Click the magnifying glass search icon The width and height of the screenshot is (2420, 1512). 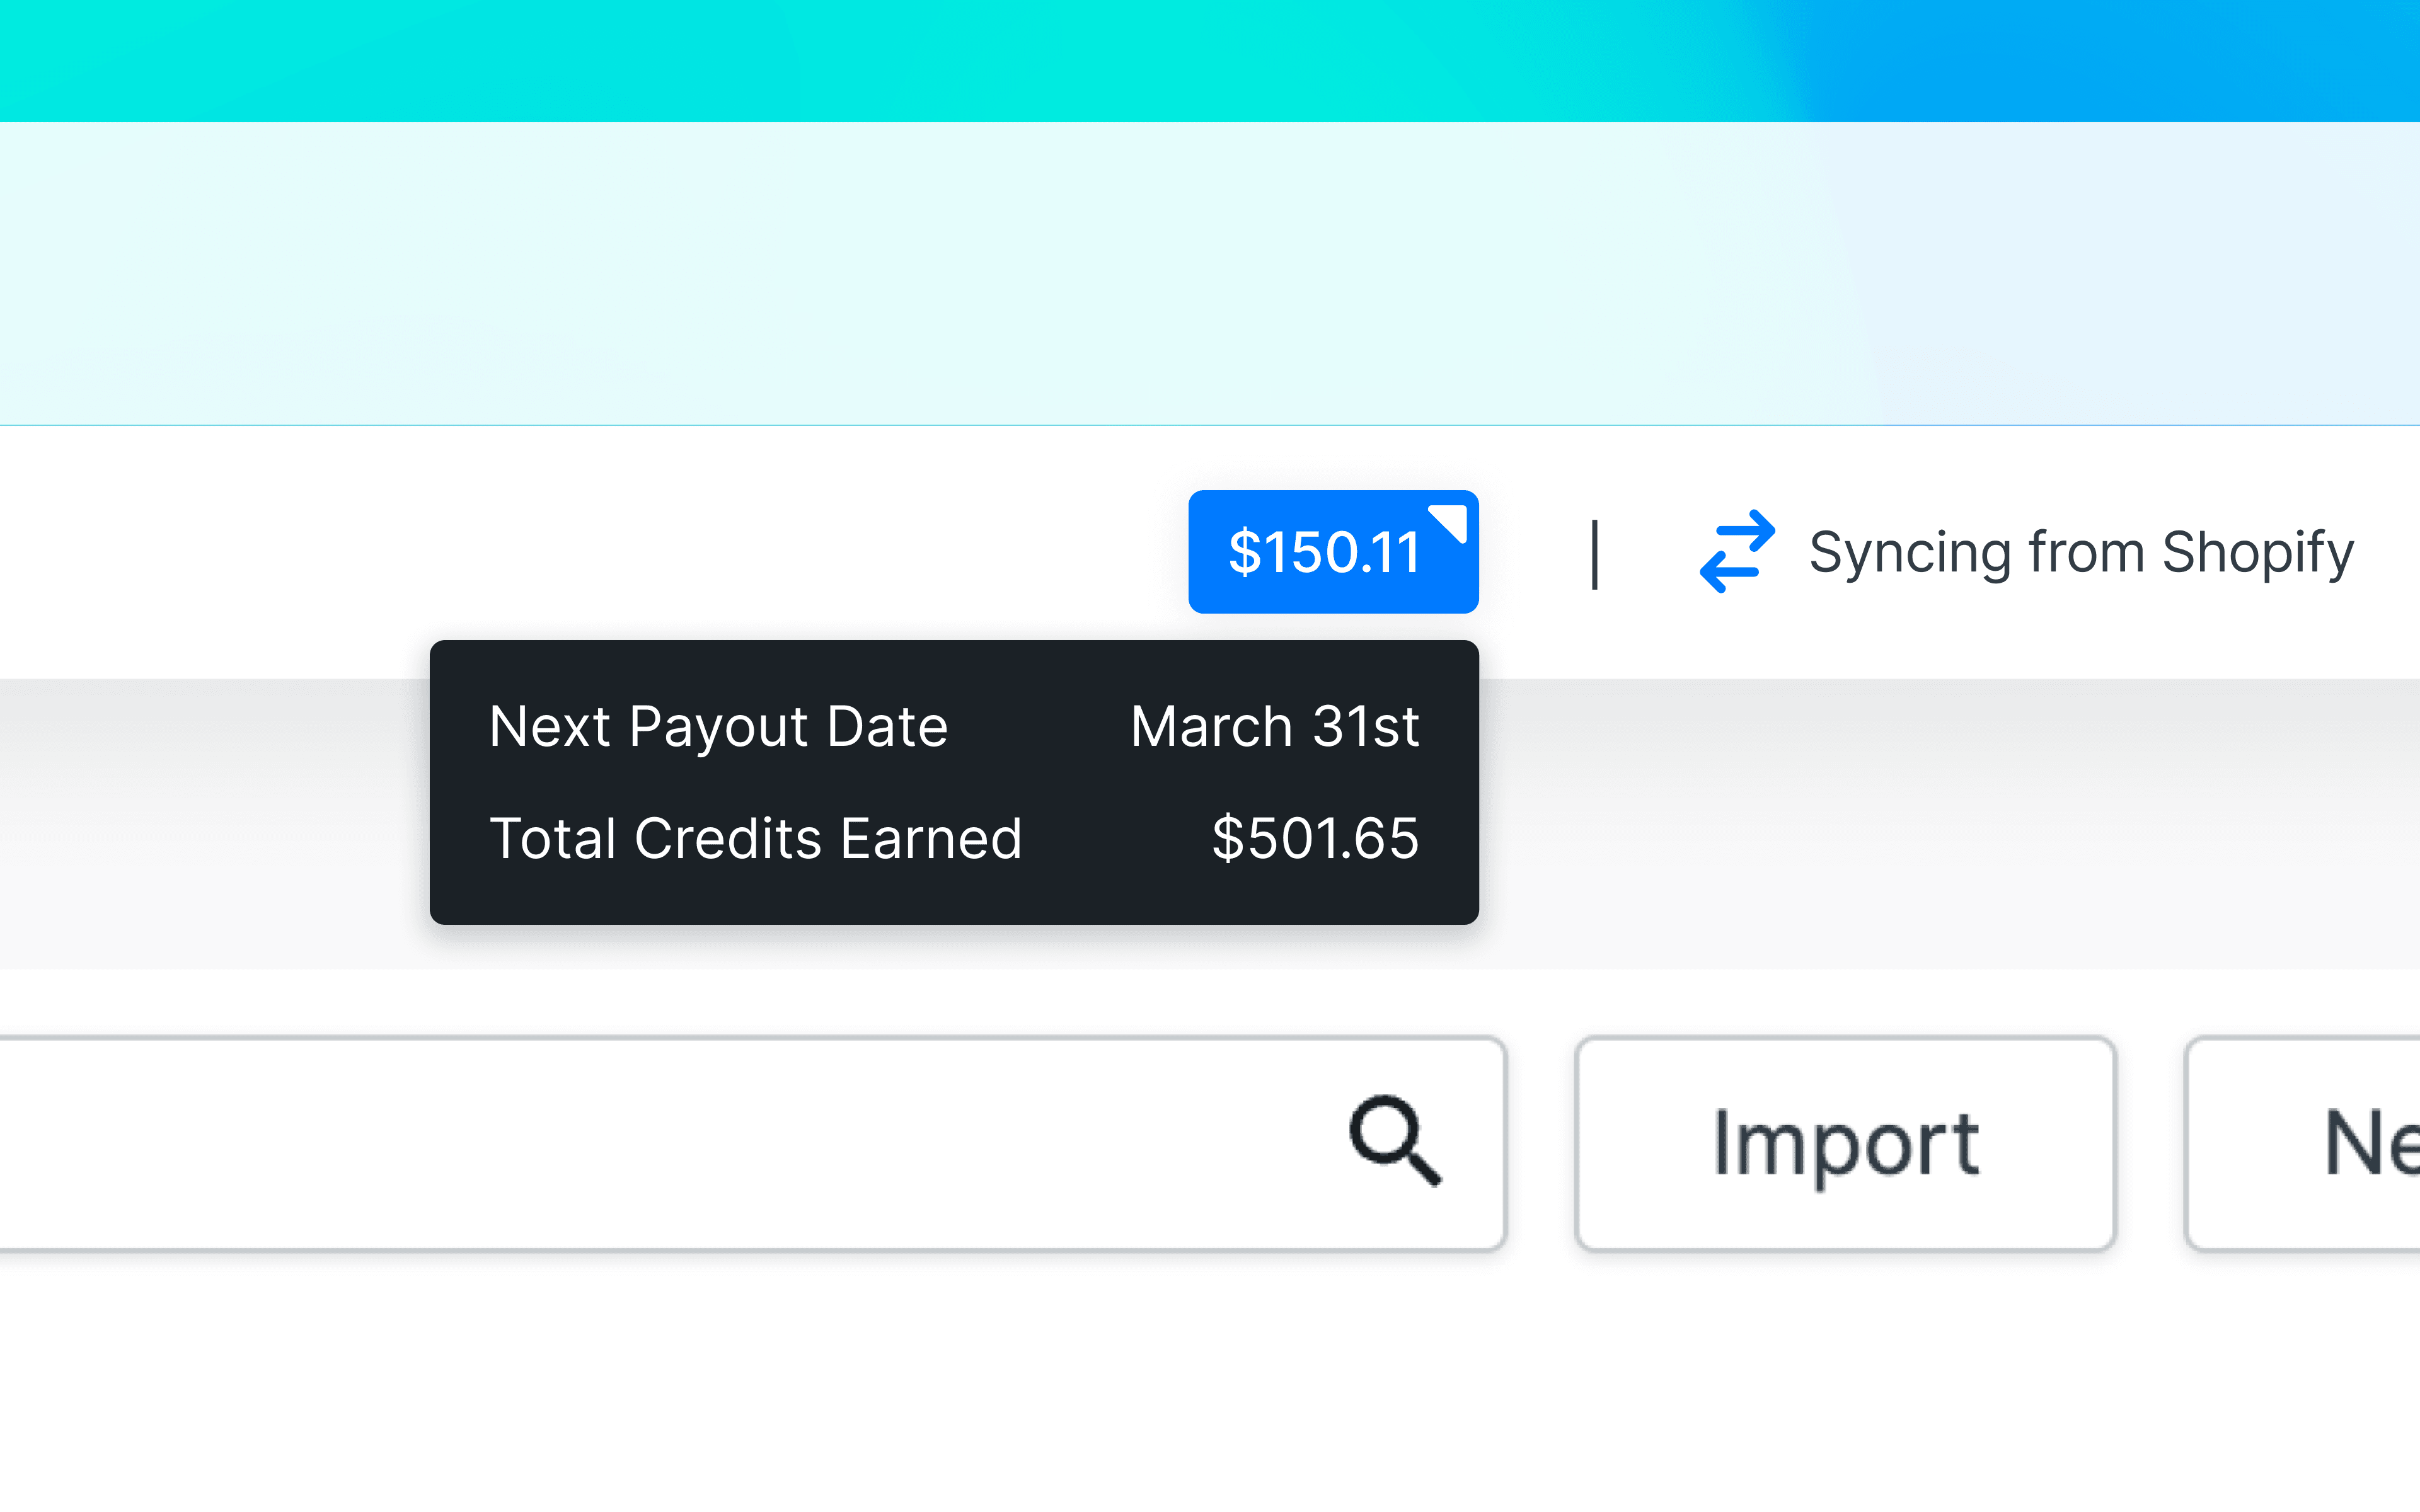point(1395,1141)
